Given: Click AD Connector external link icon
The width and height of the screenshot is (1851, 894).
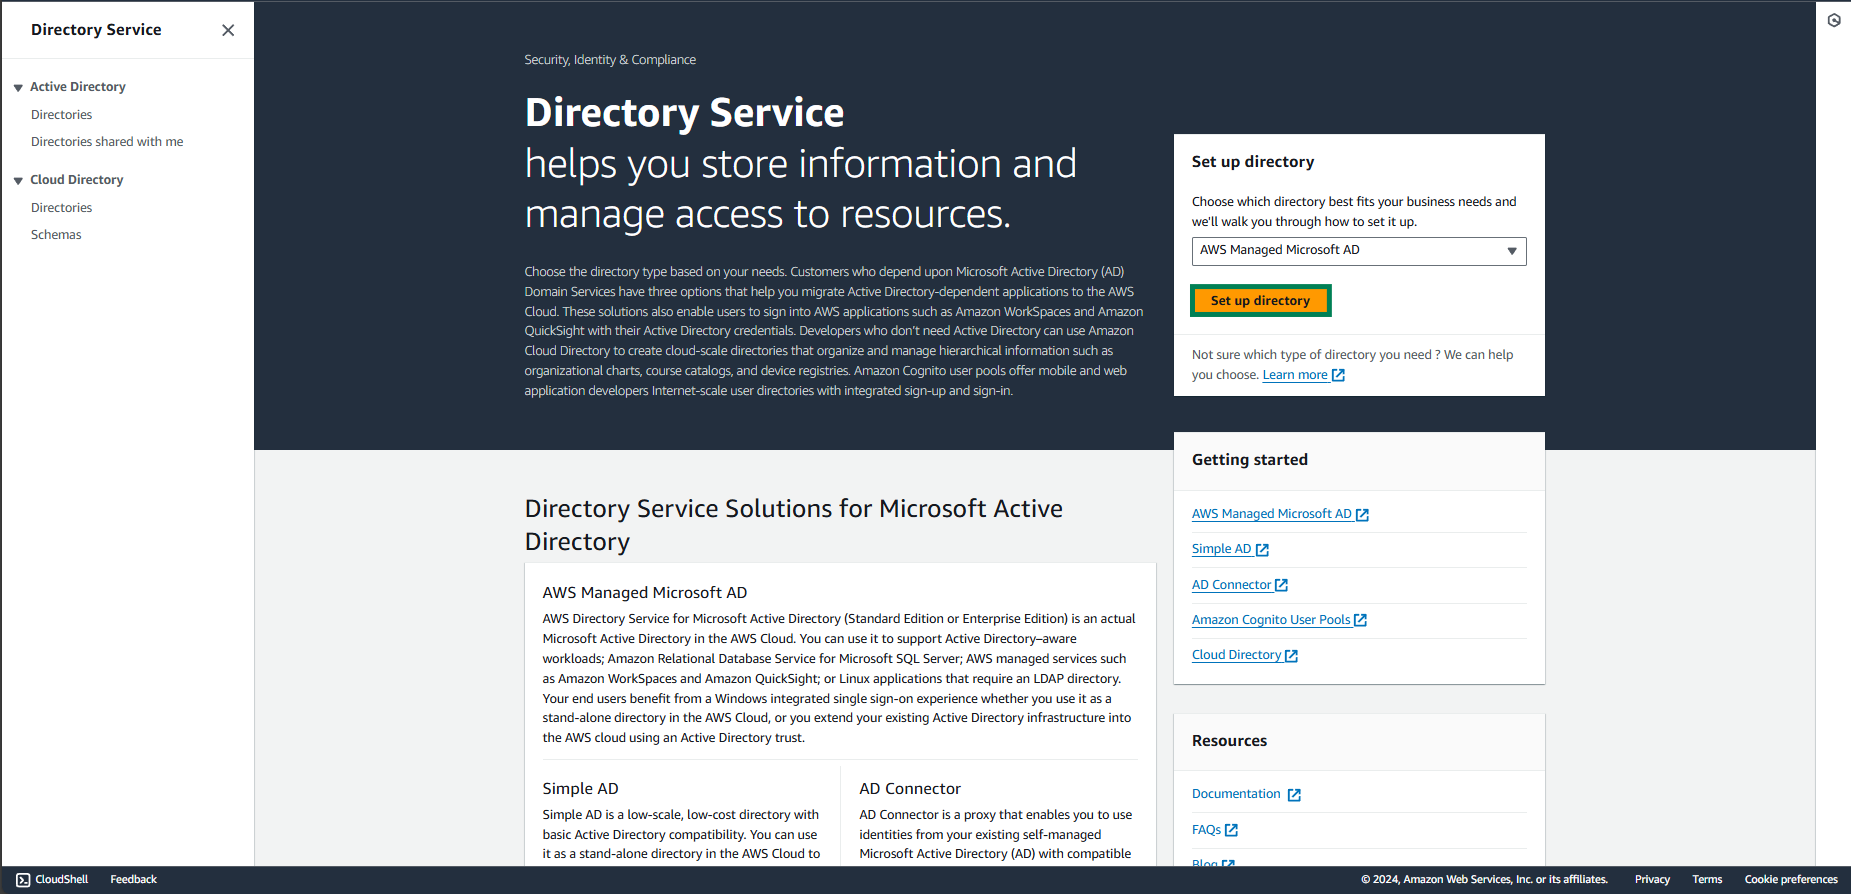Looking at the screenshot, I should pyautogui.click(x=1281, y=586).
